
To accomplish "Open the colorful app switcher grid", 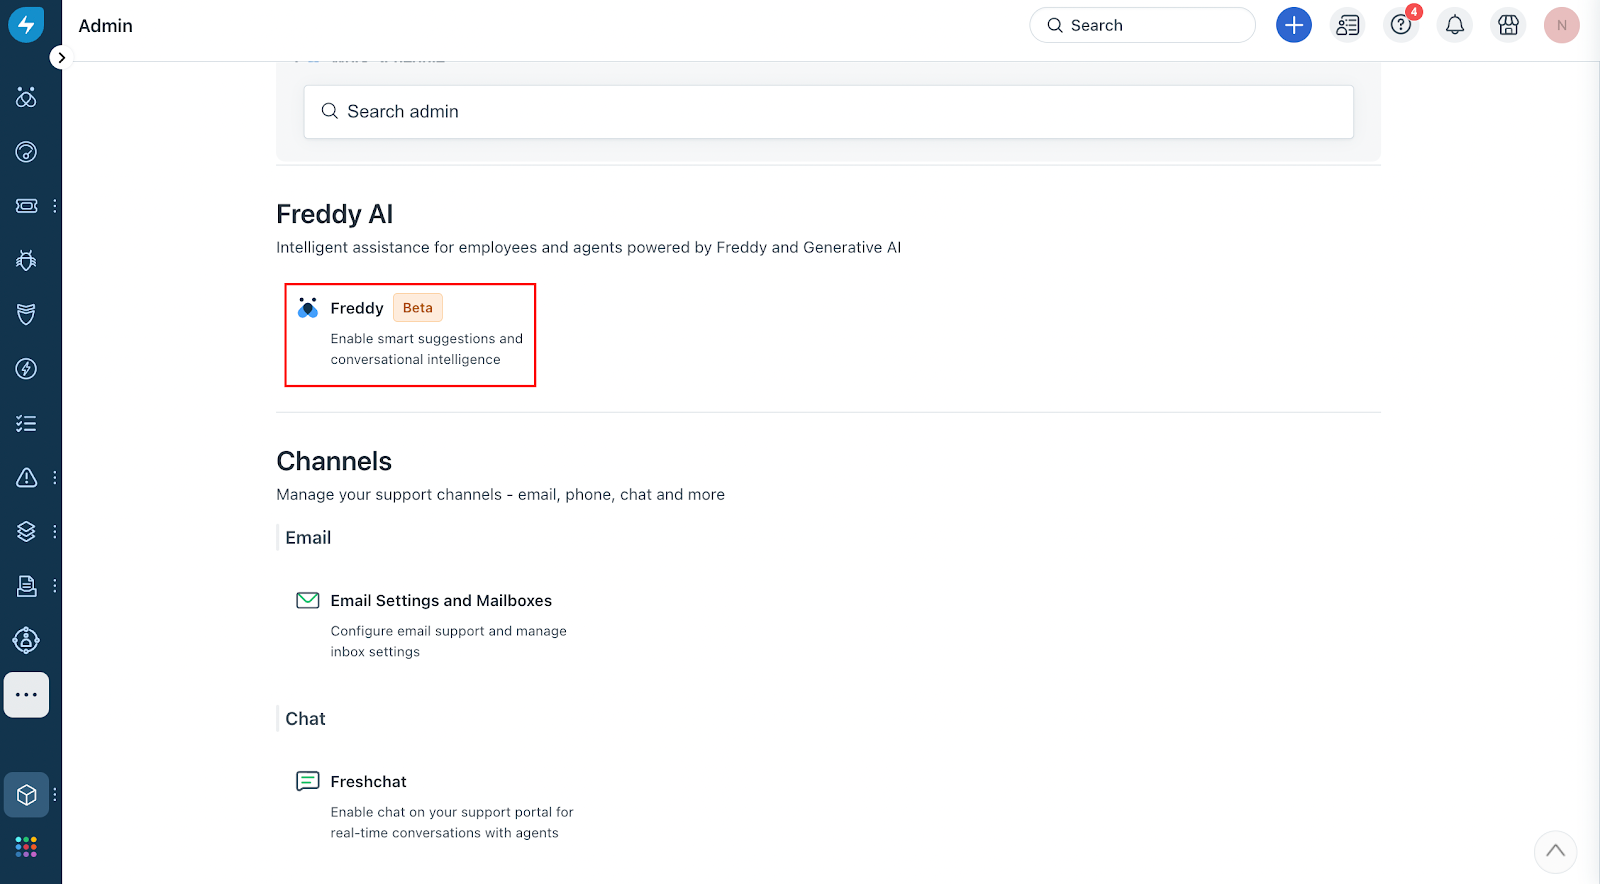I will pyautogui.click(x=26, y=847).
